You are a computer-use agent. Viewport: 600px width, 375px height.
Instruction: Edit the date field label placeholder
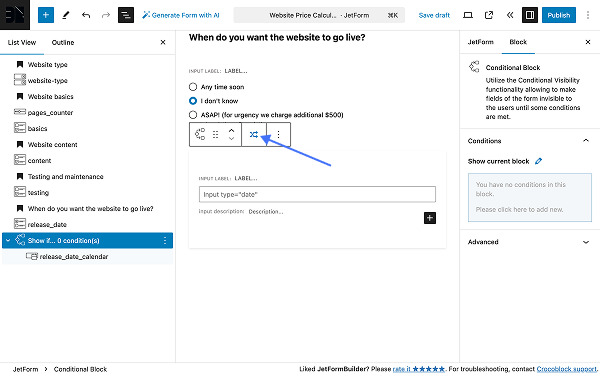[x=246, y=178]
